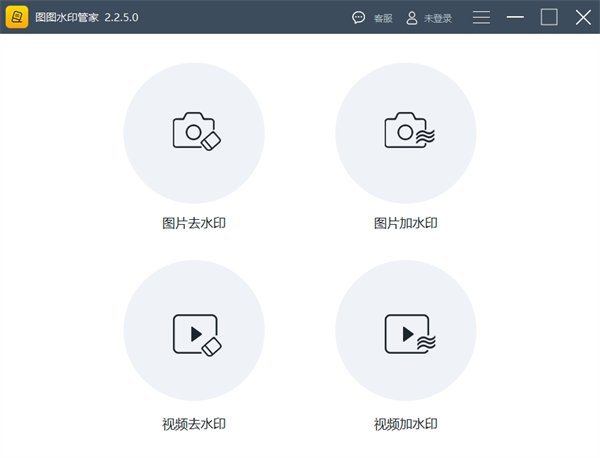The height and width of the screenshot is (458, 600).
Task: Click the customer service chat bubble icon
Action: (359, 18)
